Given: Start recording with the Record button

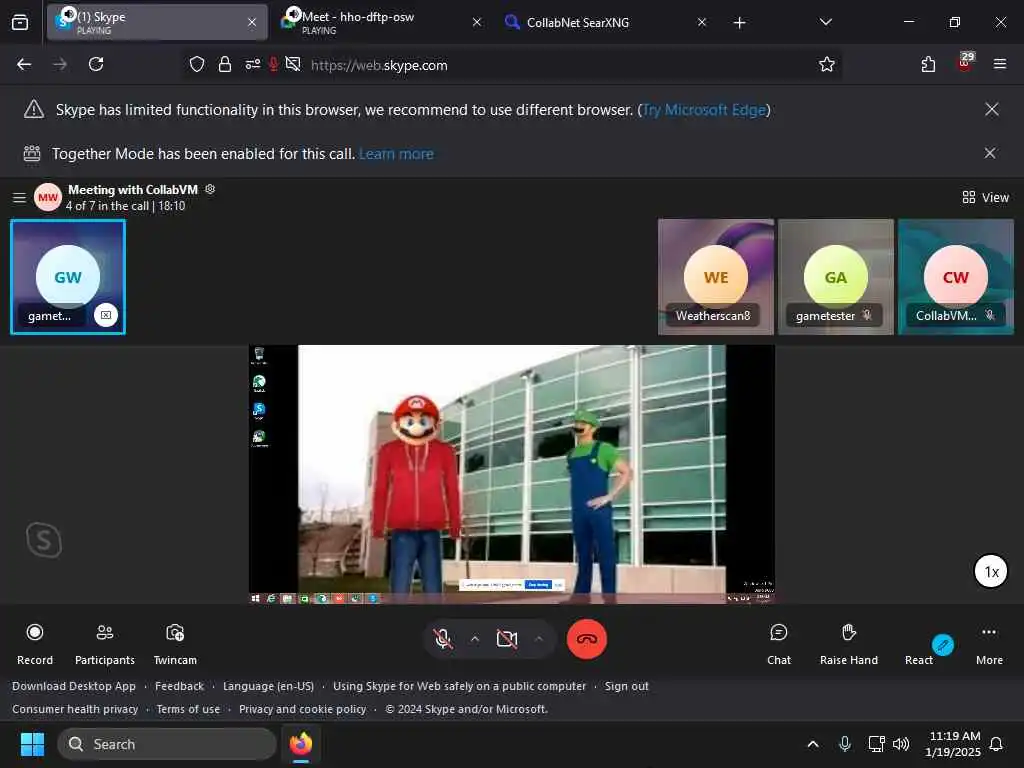Looking at the screenshot, I should 35,643.
